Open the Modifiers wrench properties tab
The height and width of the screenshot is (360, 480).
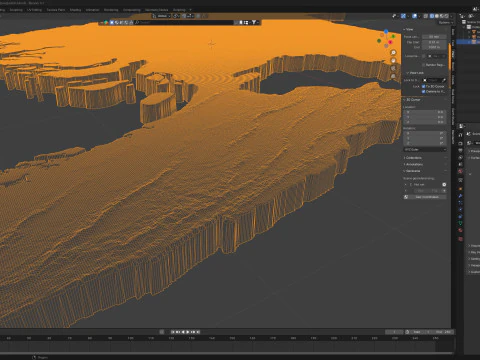point(460,196)
